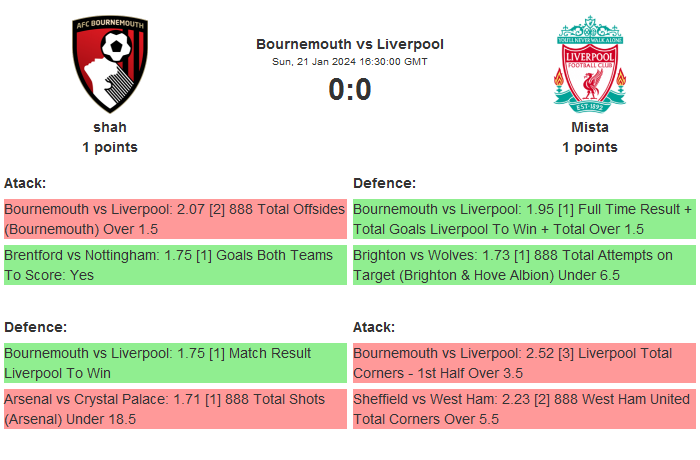Click the Match Result Liverpool To Win bet
This screenshot has height=460, width=700.
(x=175, y=363)
